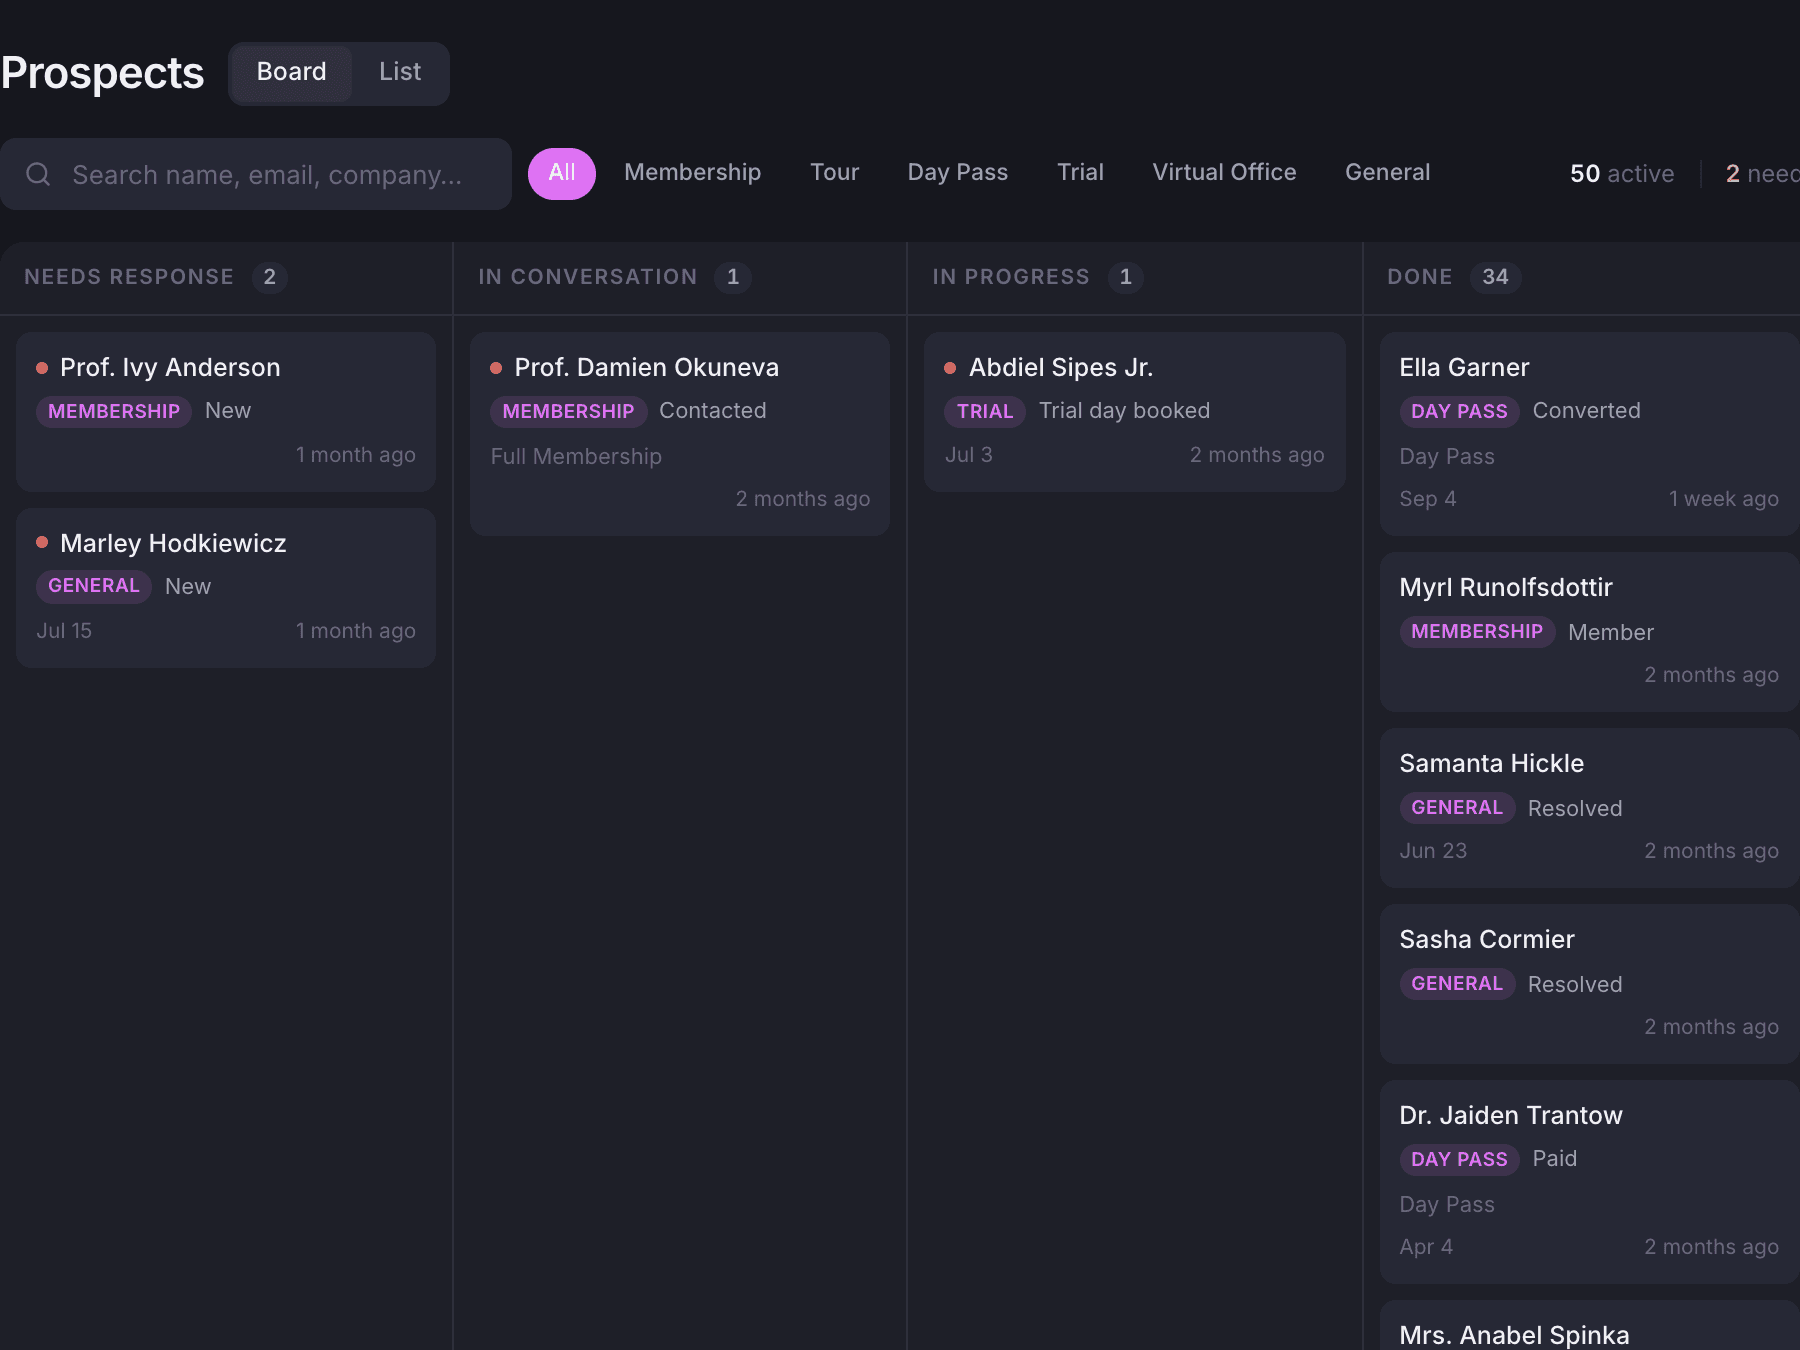The image size is (1800, 1350).
Task: Select the All filter pill
Action: (x=562, y=173)
